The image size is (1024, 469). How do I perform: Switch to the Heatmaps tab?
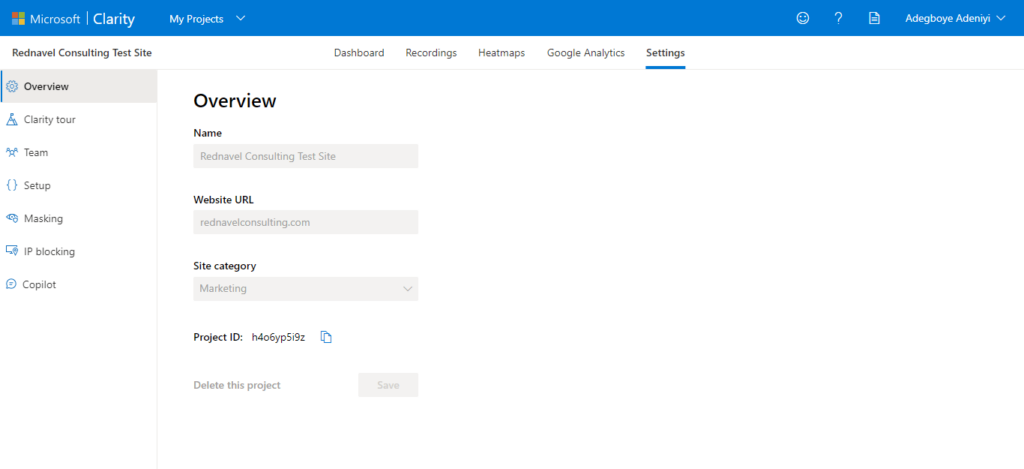(x=502, y=53)
